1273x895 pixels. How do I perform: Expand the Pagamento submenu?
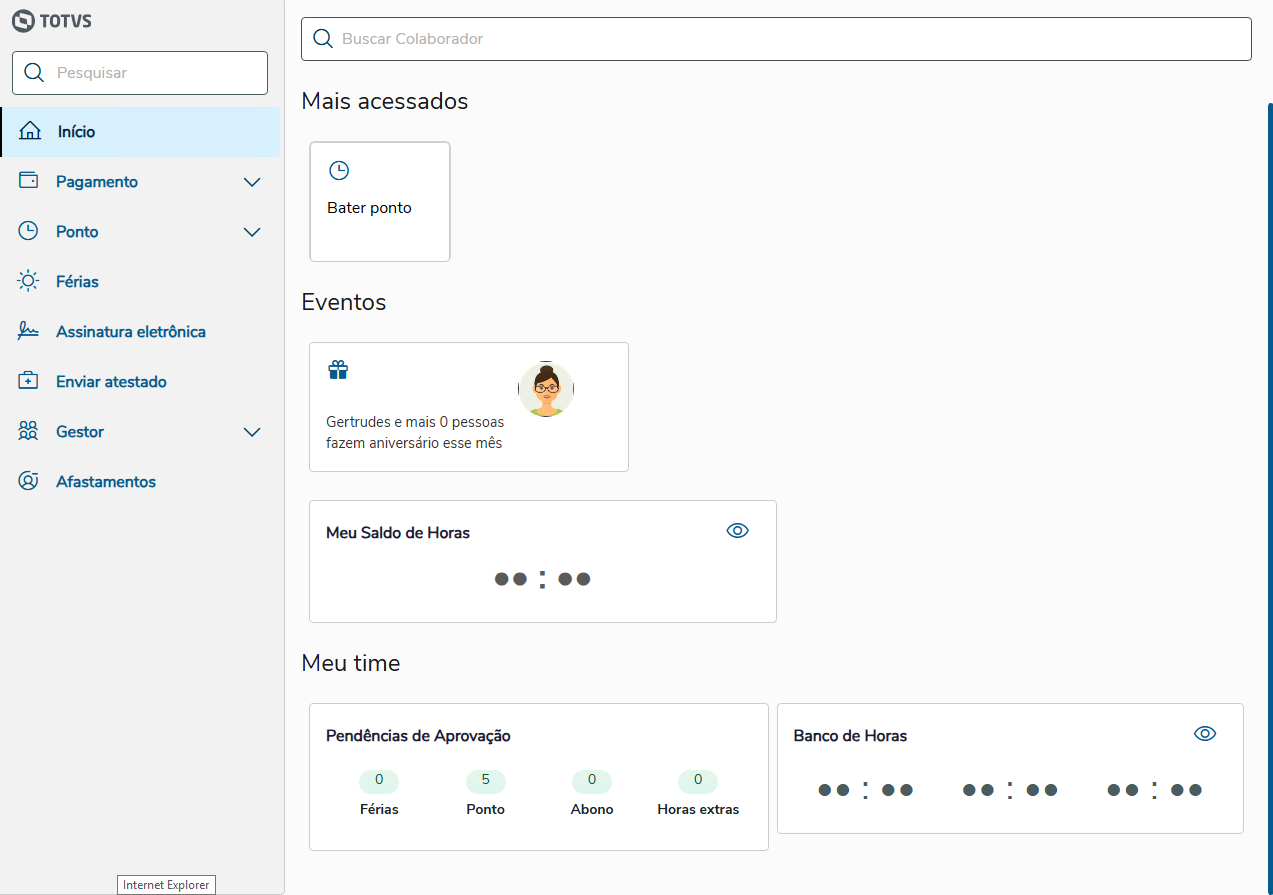point(252,182)
